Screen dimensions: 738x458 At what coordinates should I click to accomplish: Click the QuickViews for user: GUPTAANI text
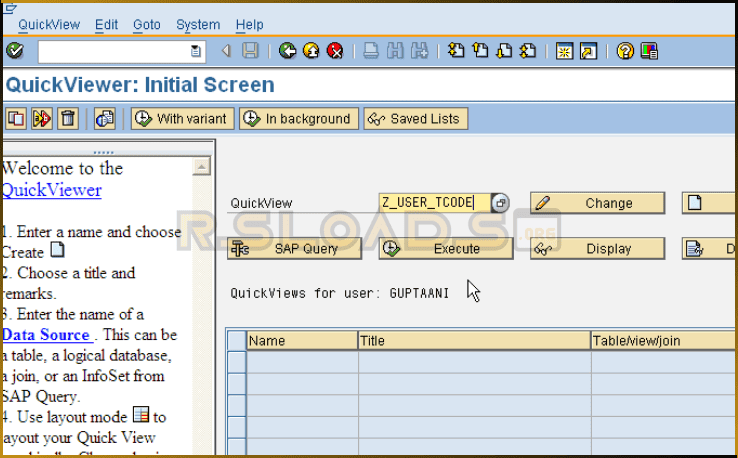click(x=339, y=293)
